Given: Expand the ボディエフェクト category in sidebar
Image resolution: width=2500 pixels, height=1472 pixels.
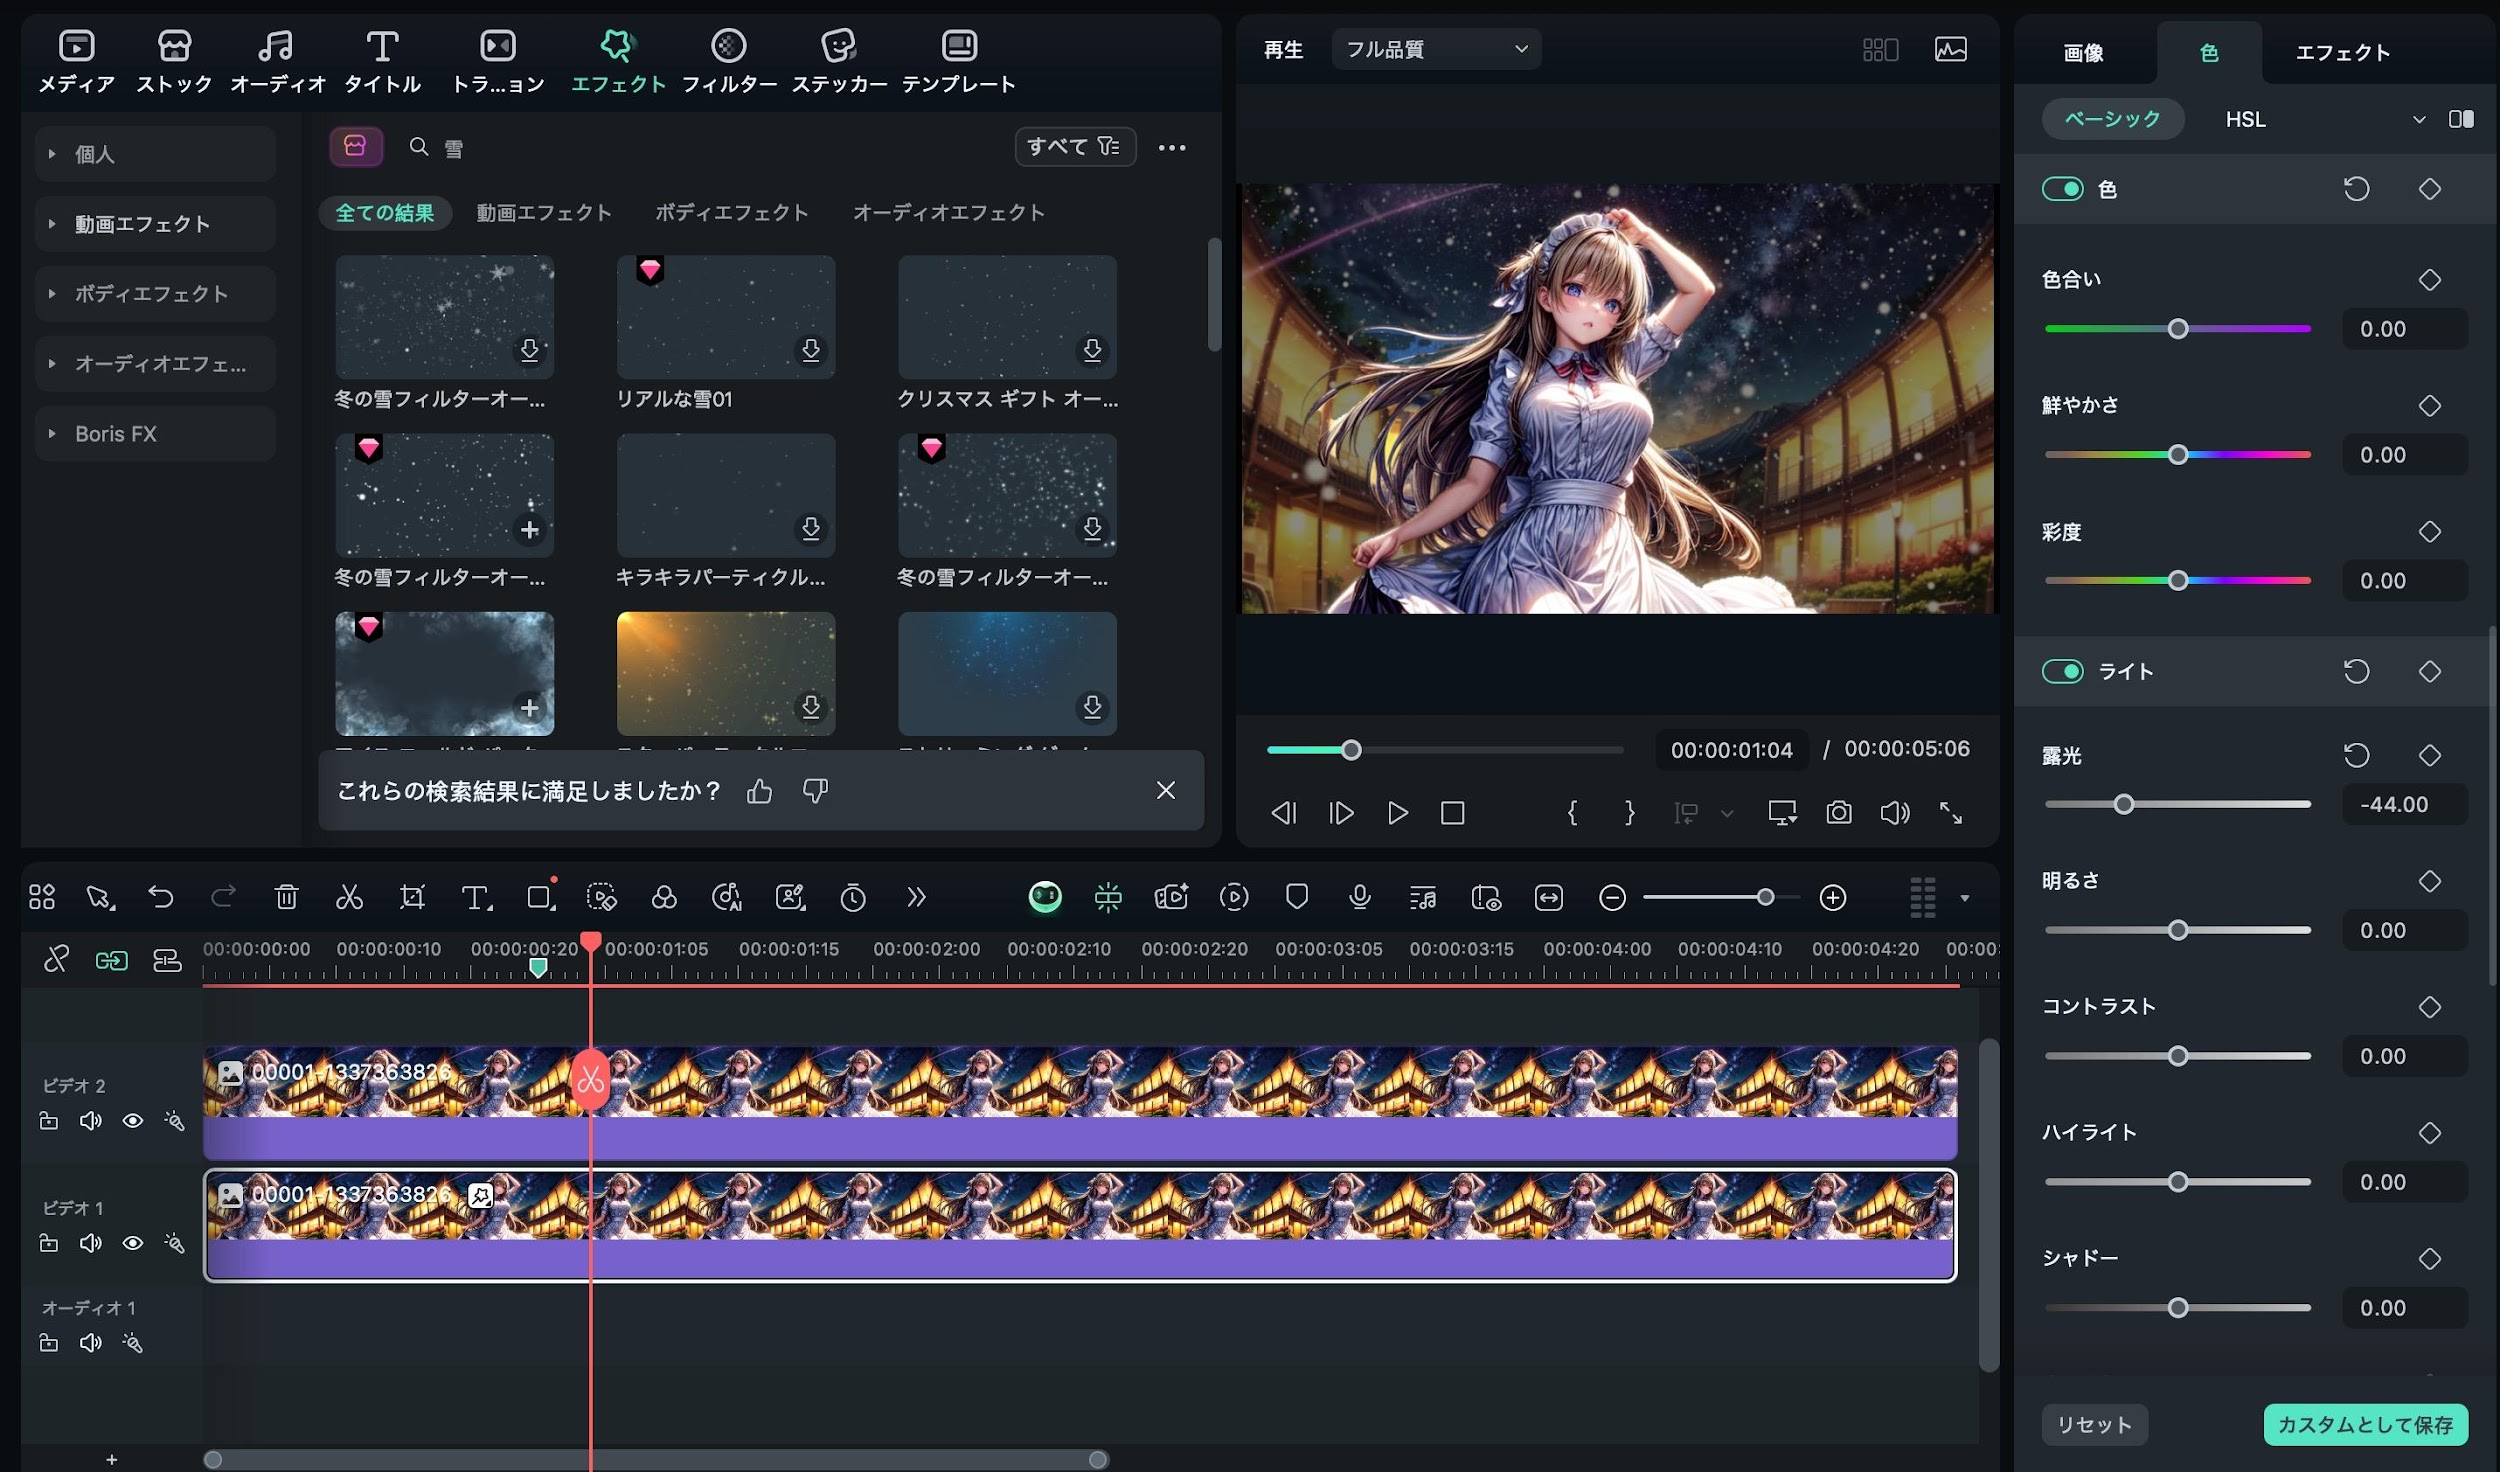Looking at the screenshot, I should point(155,294).
